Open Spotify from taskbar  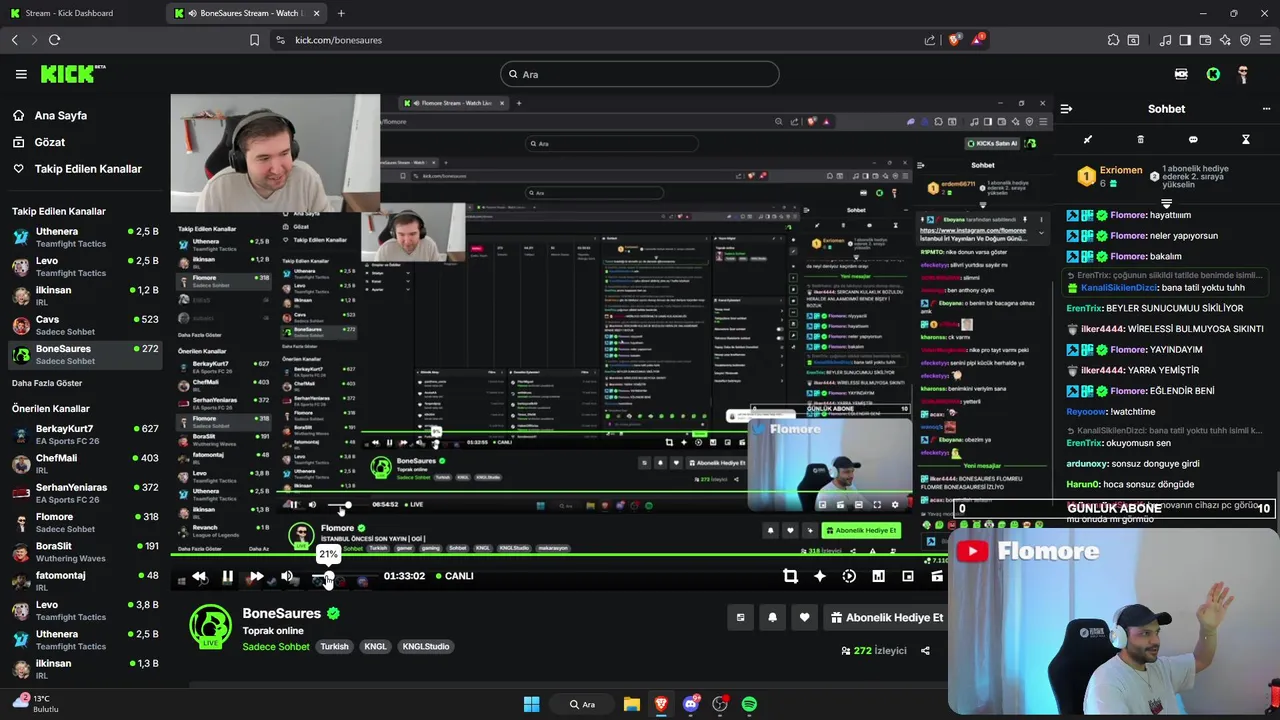749,704
